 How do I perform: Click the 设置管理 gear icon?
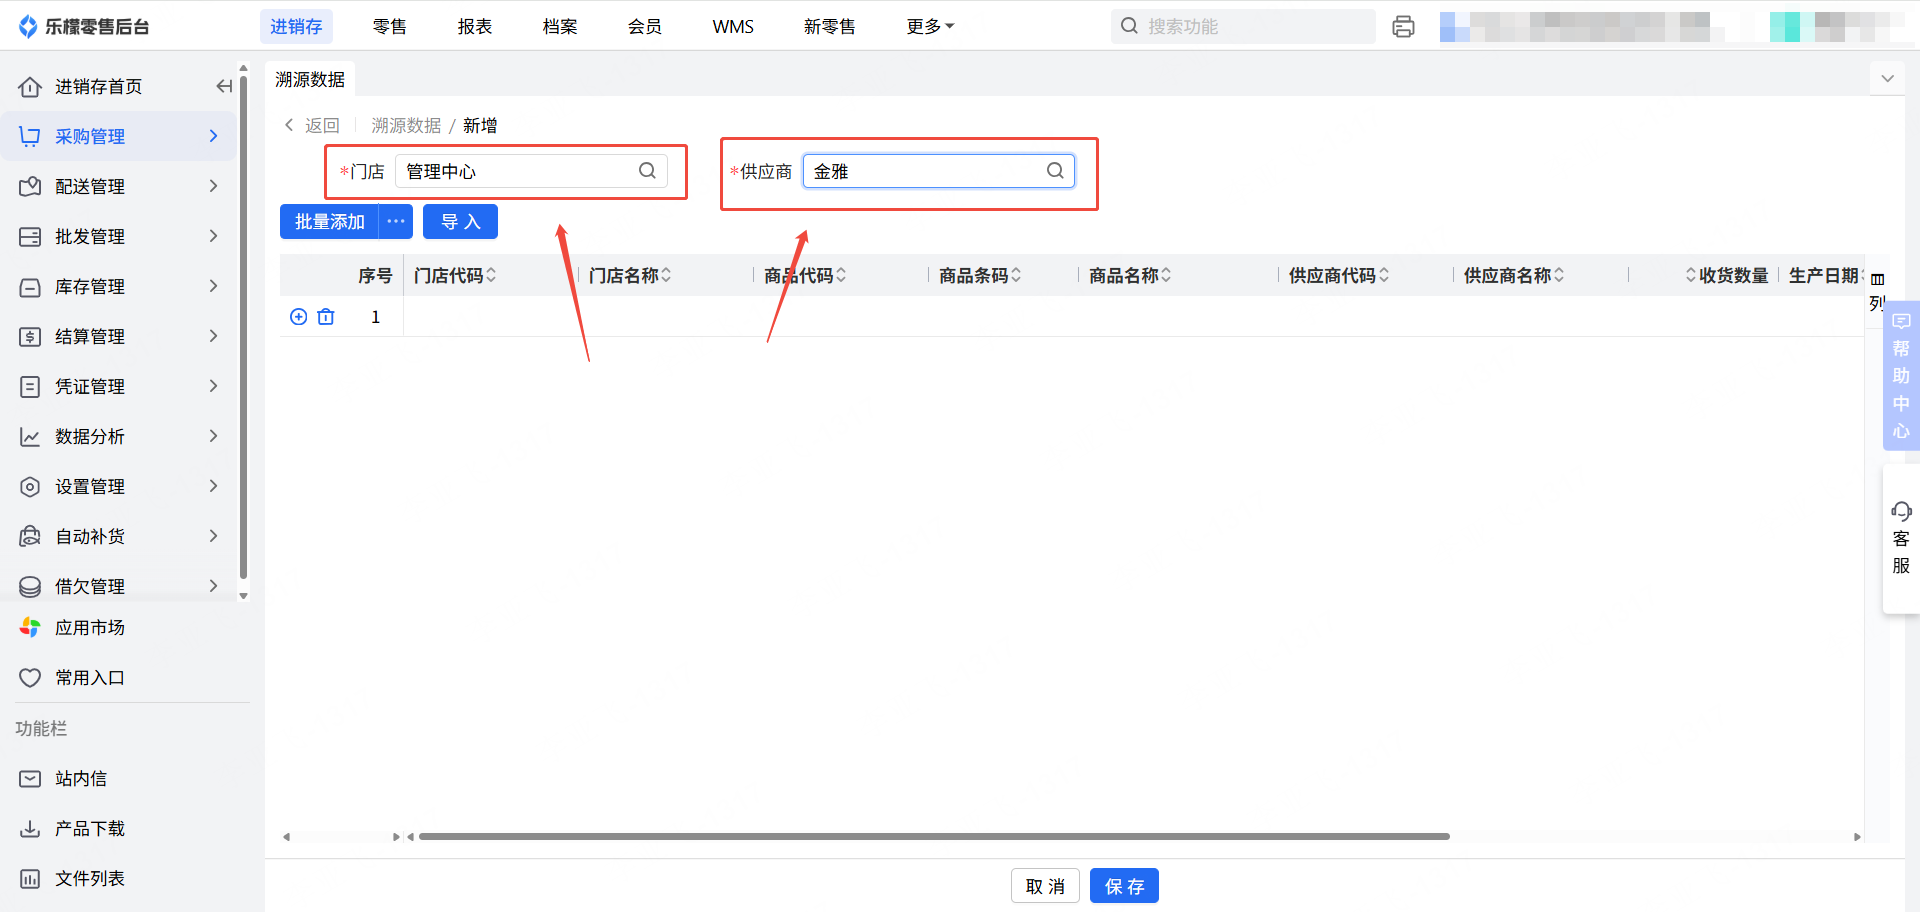pyautogui.click(x=30, y=487)
